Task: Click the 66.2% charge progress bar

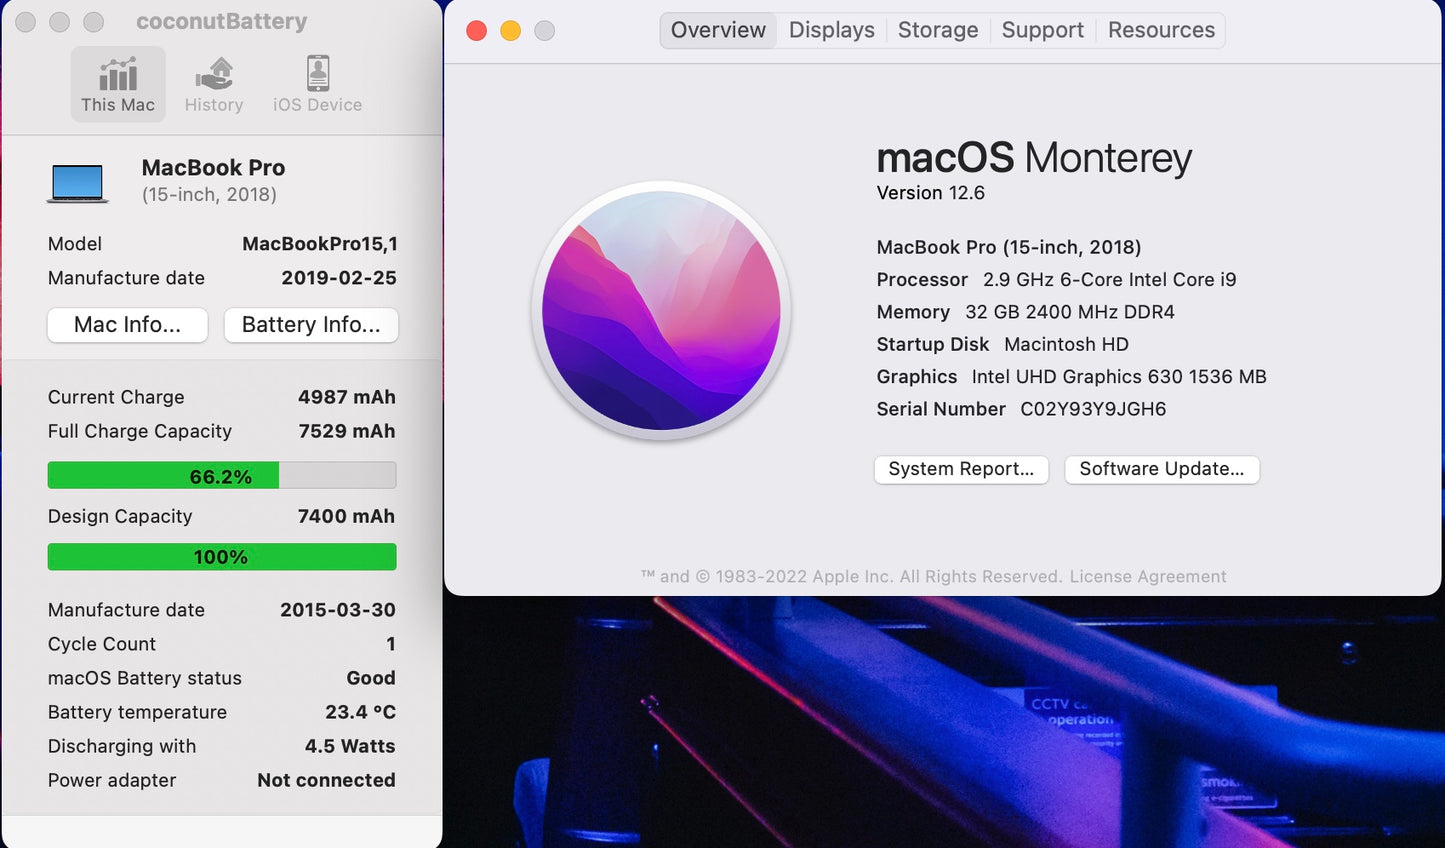Action: coord(221,475)
